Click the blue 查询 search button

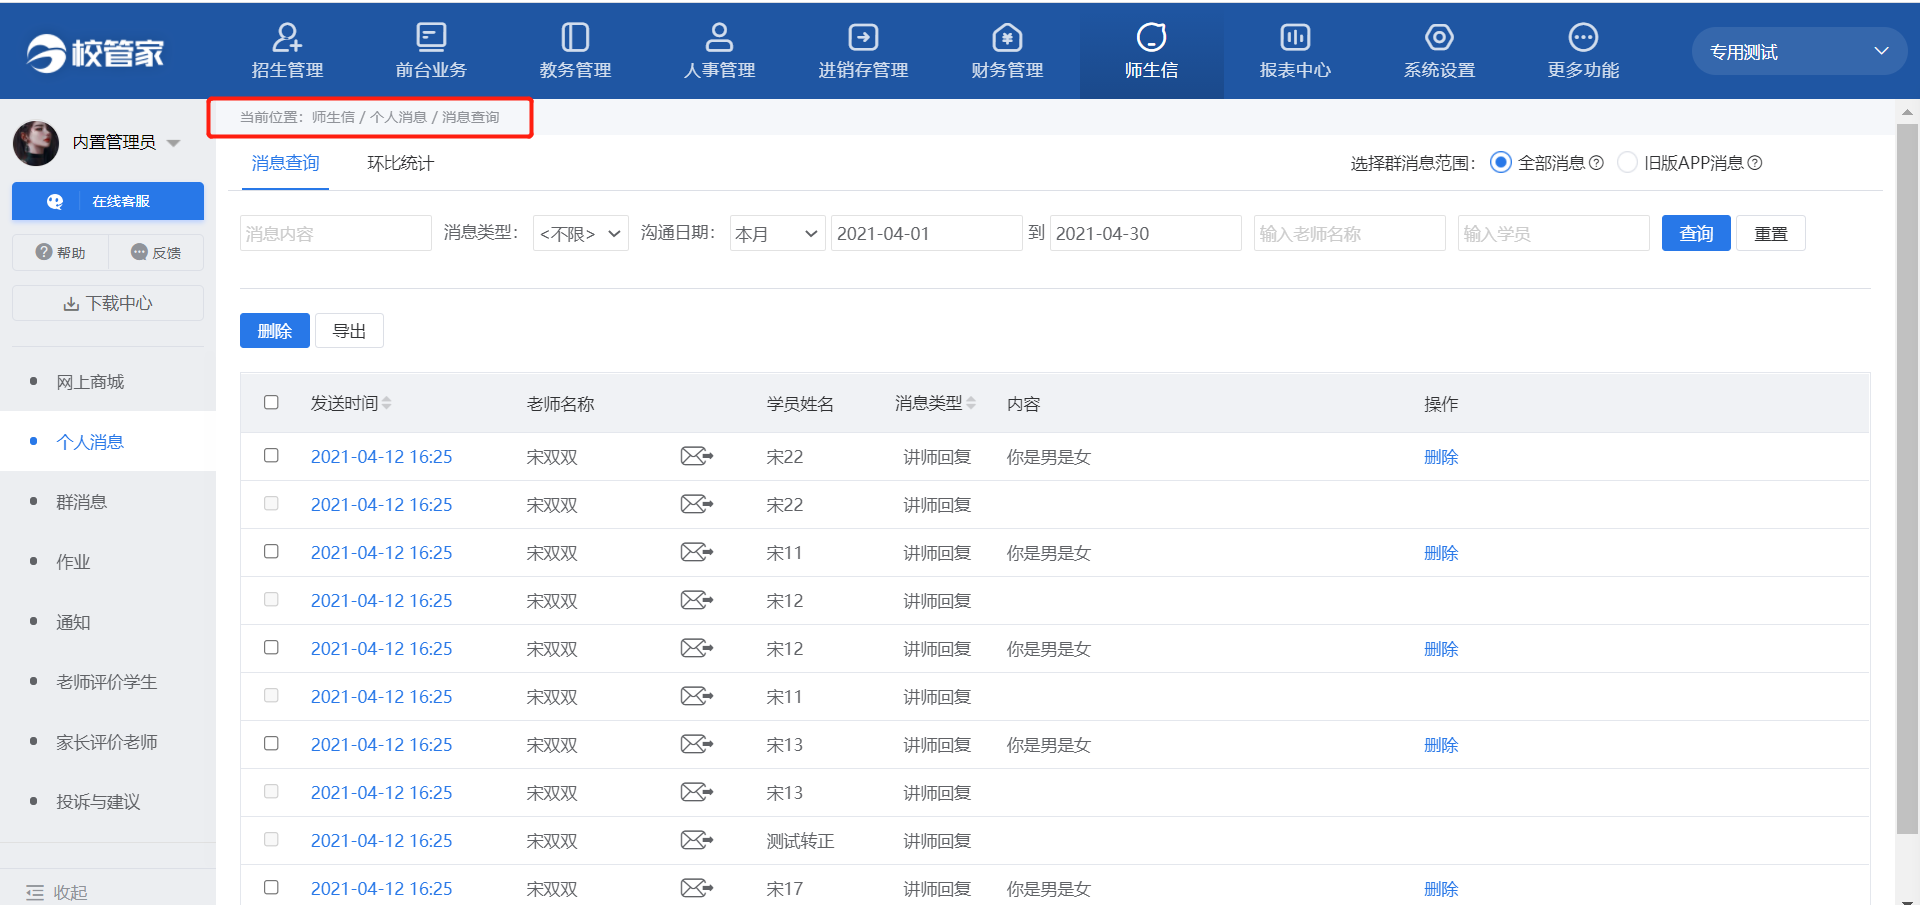tap(1696, 233)
